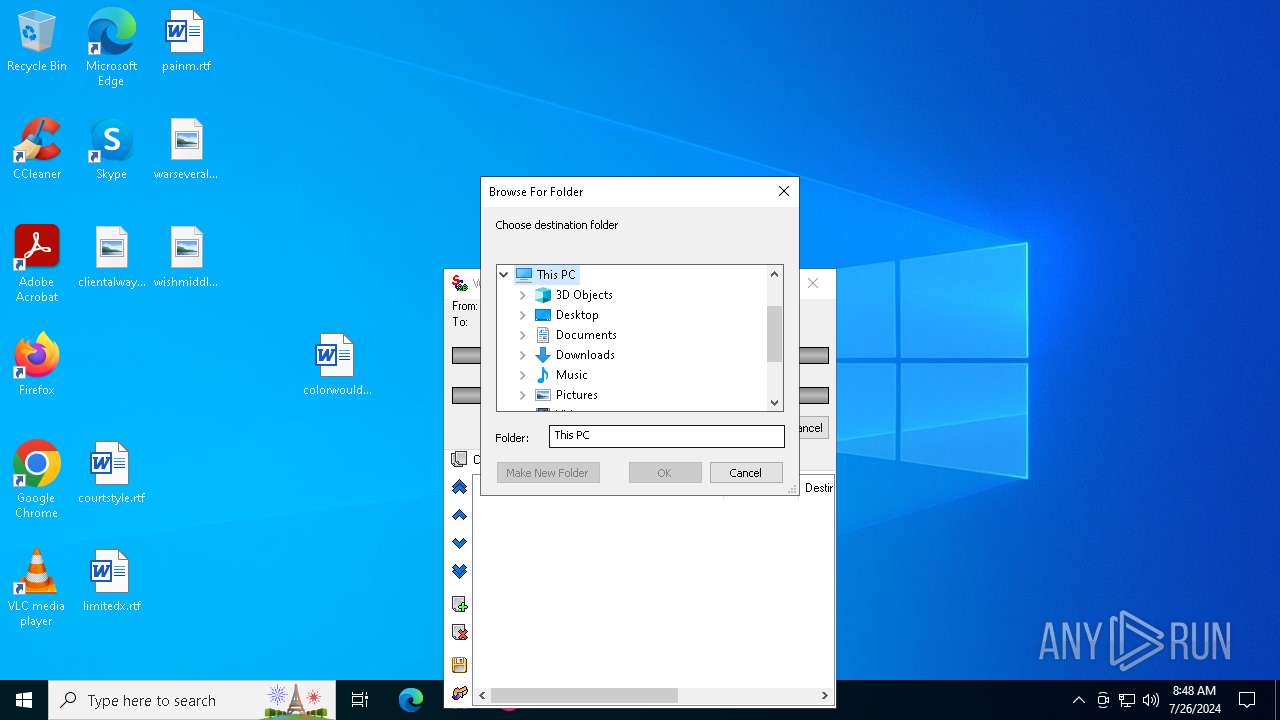1280x720 pixels.
Task: Click the copy list pages icon above the arrows
Action: (x=459, y=459)
